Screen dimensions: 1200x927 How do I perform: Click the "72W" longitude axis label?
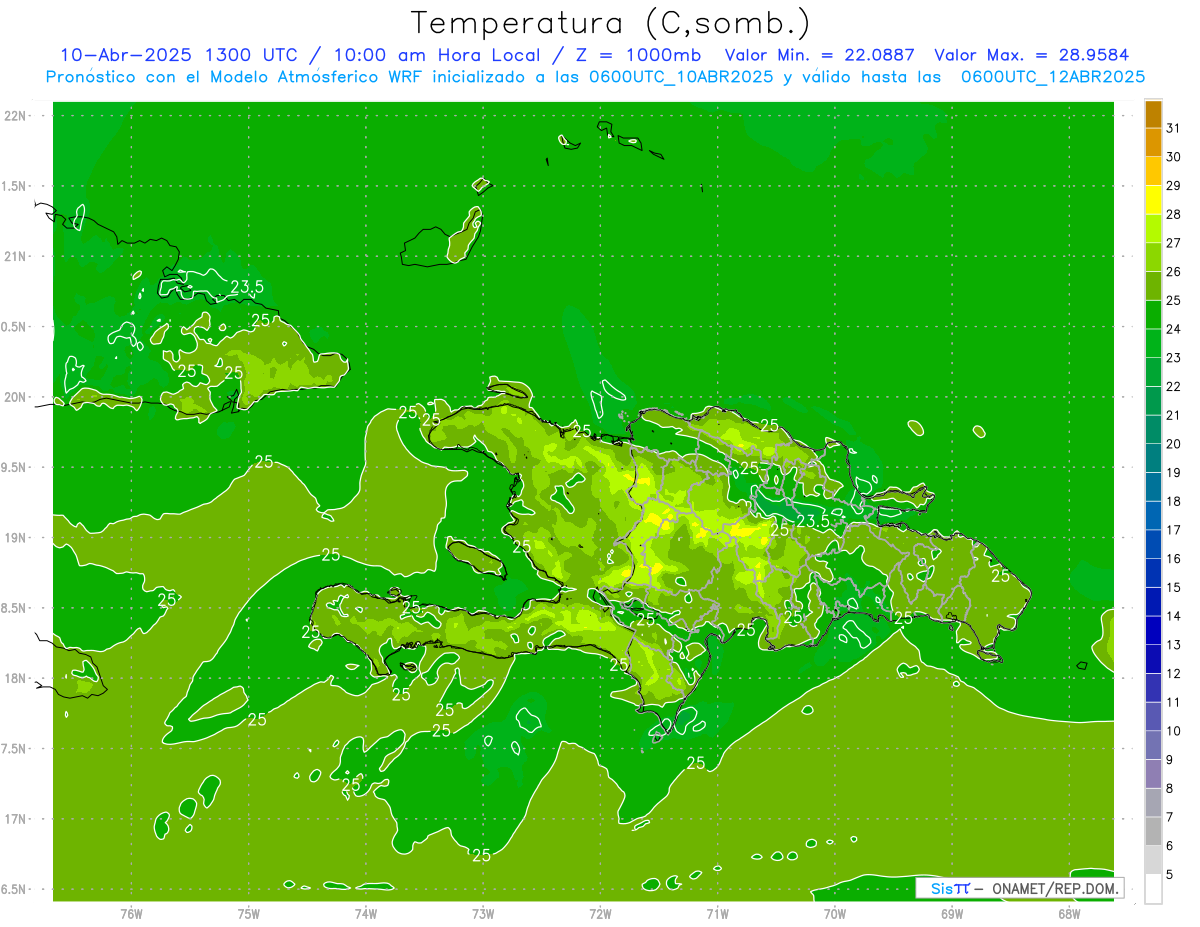600,914
